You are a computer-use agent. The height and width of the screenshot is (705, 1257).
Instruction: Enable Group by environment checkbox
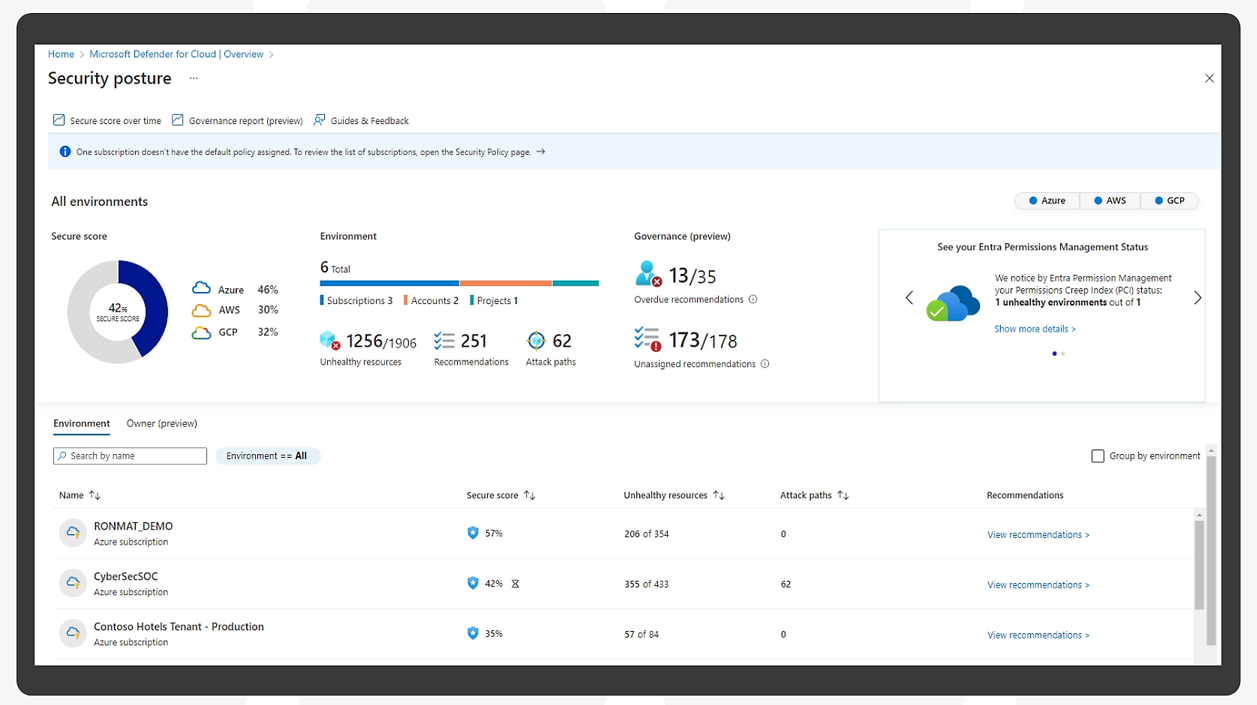coord(1097,456)
